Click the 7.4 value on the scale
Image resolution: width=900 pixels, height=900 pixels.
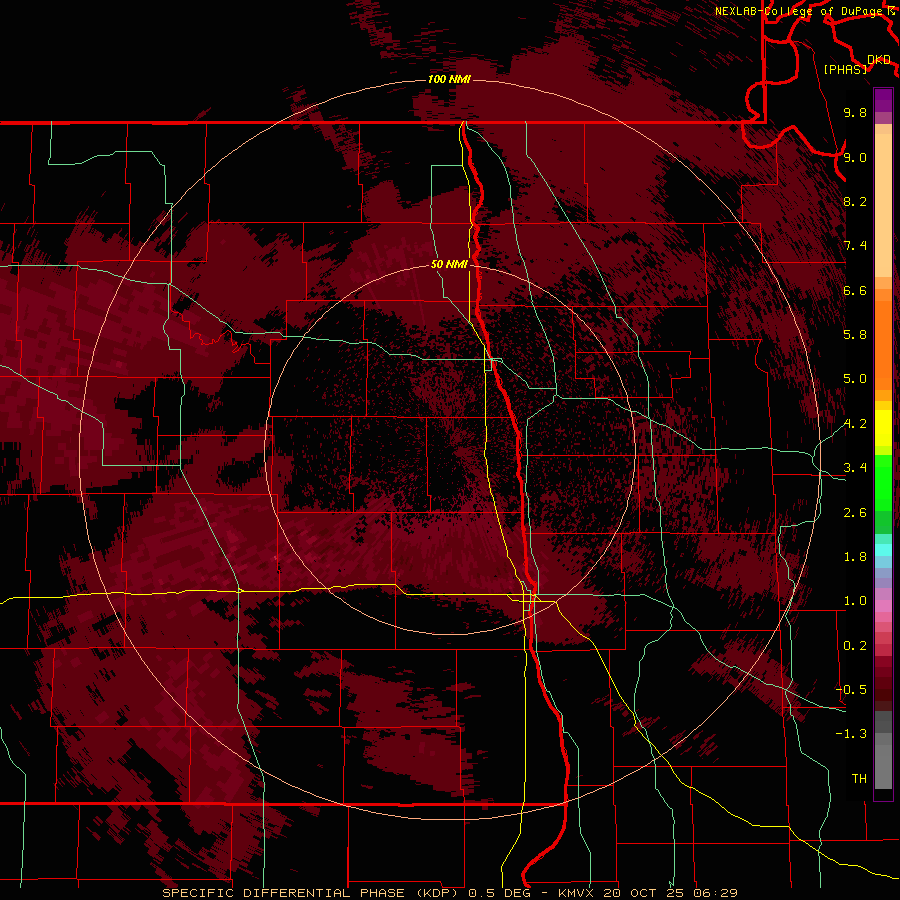[855, 246]
